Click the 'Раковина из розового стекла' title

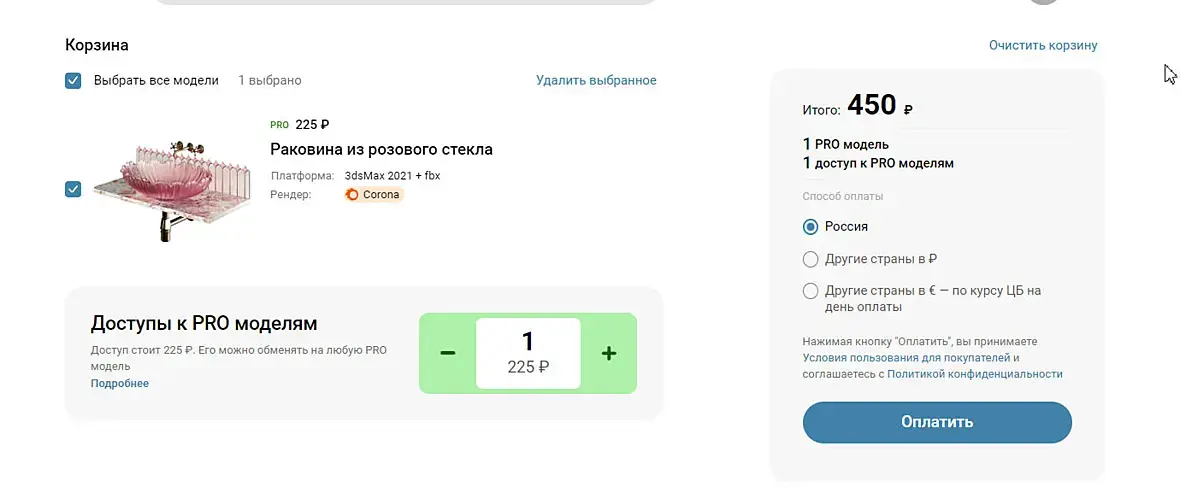coord(381,150)
